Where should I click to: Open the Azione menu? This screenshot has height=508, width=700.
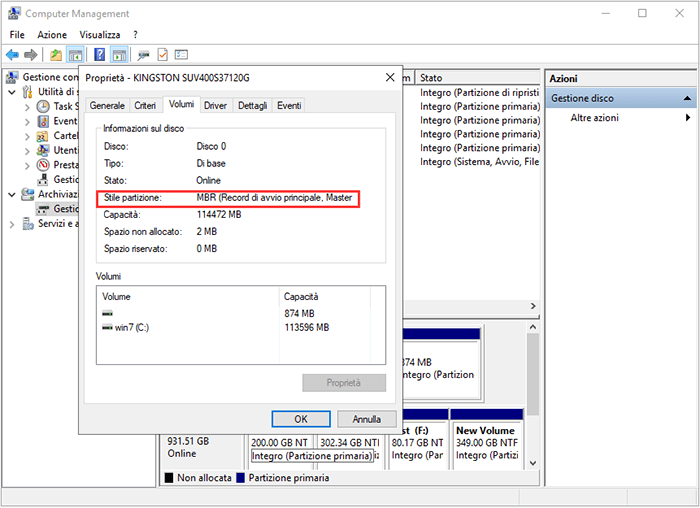(52, 35)
